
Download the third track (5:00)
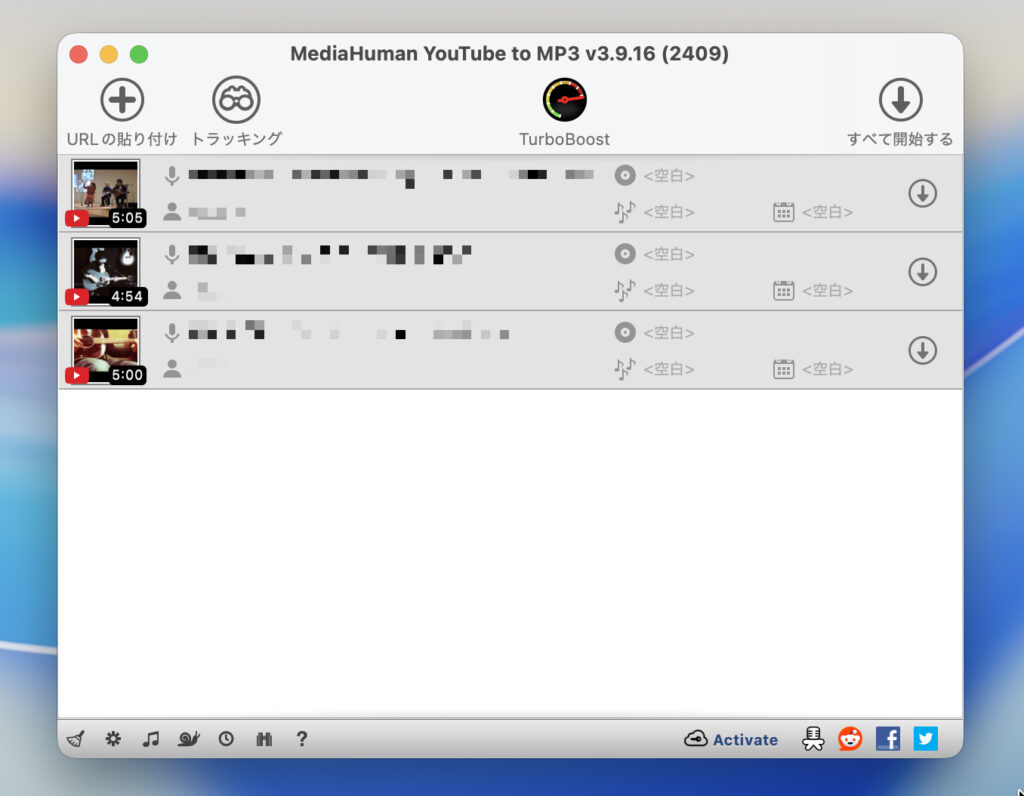[922, 350]
